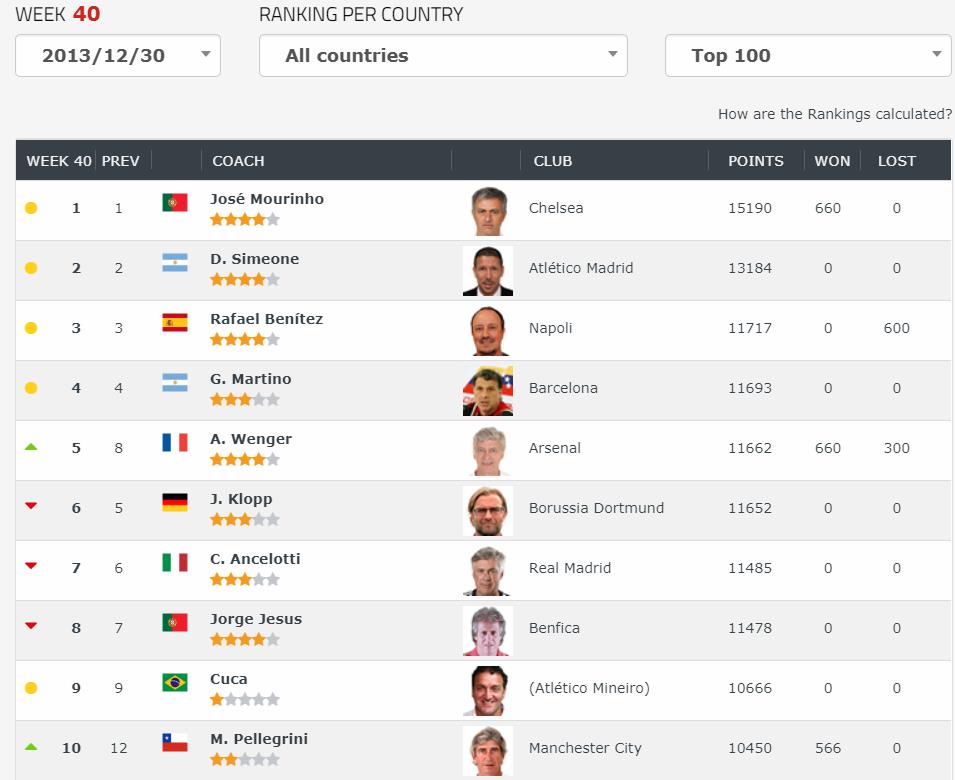The height and width of the screenshot is (780, 955).
Task: Click the Argentina flag next to D. Simeone
Action: pyautogui.click(x=175, y=262)
